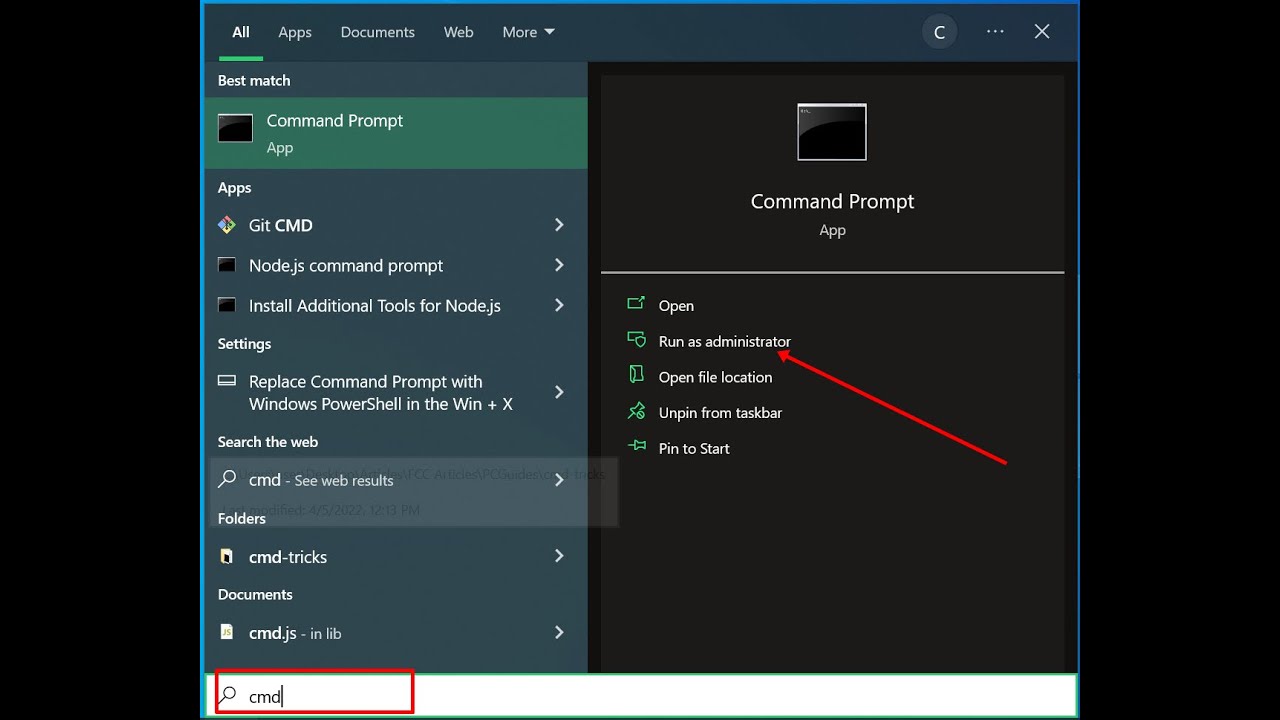
Task: Click the Open file location icon
Action: click(636, 375)
